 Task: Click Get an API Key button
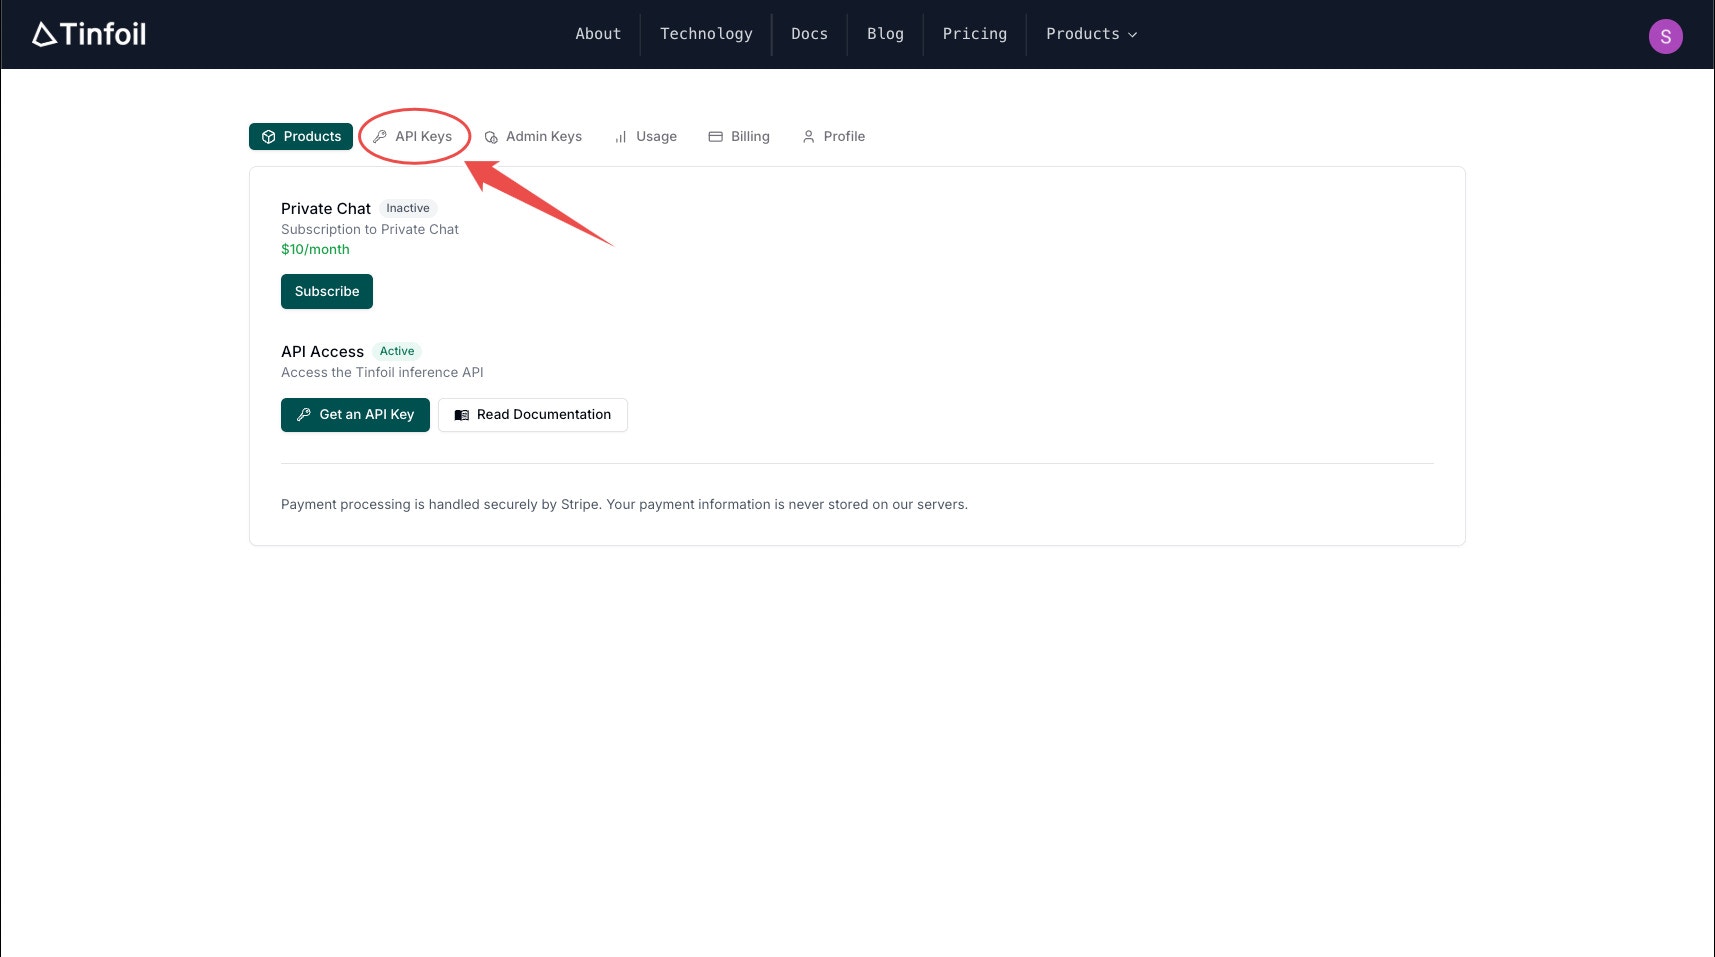point(355,414)
